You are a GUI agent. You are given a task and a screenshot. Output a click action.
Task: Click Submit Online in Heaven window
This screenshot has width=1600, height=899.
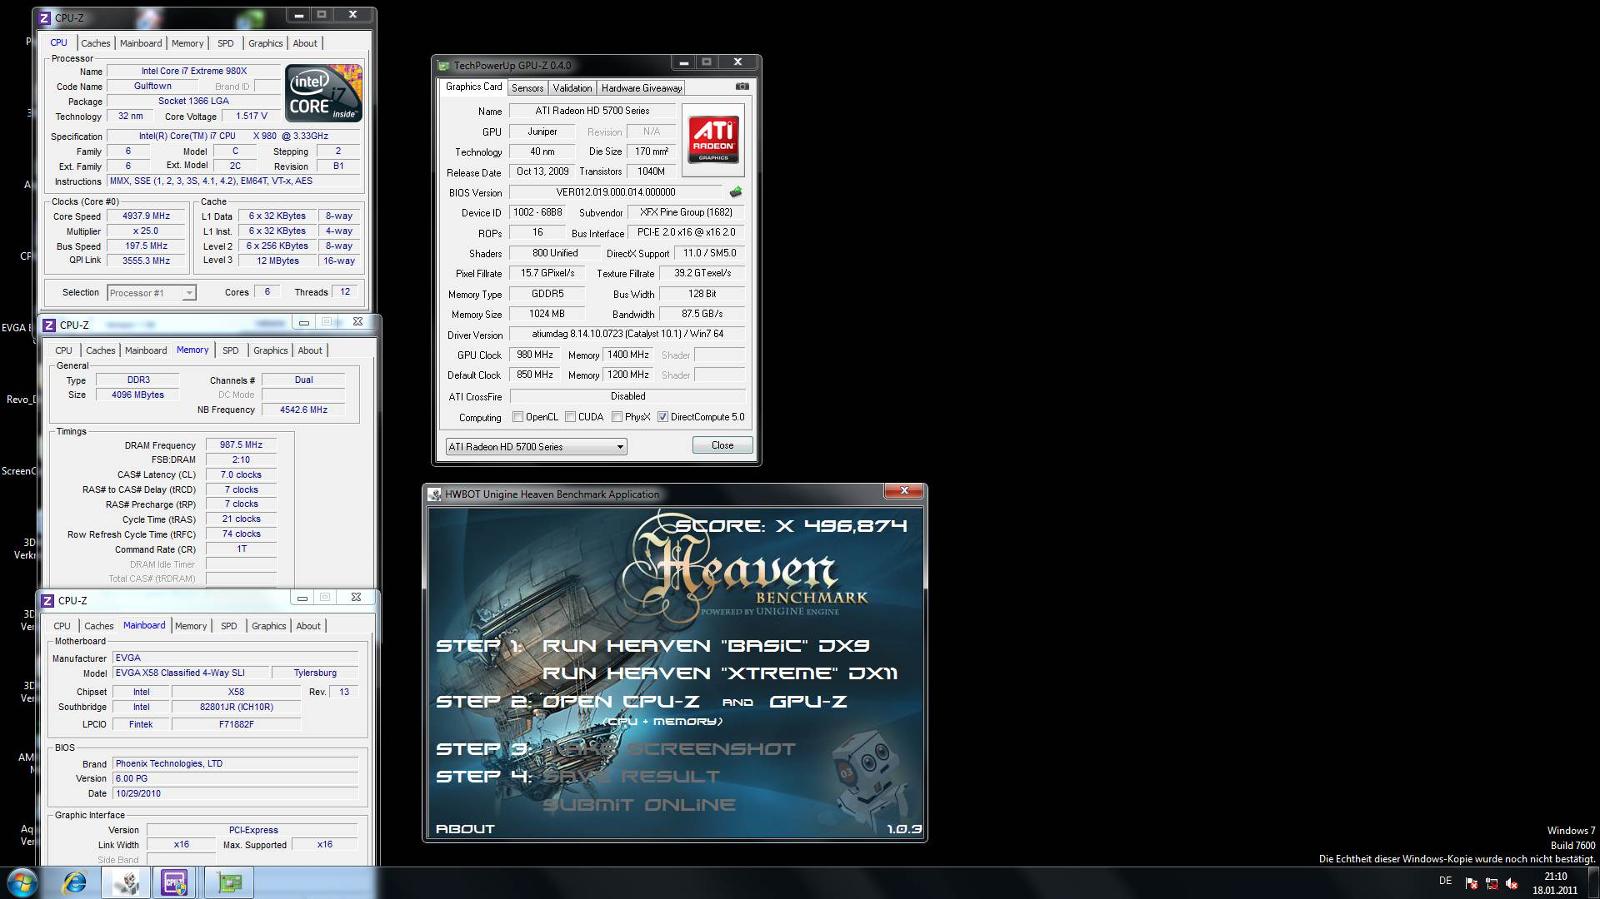tap(639, 805)
